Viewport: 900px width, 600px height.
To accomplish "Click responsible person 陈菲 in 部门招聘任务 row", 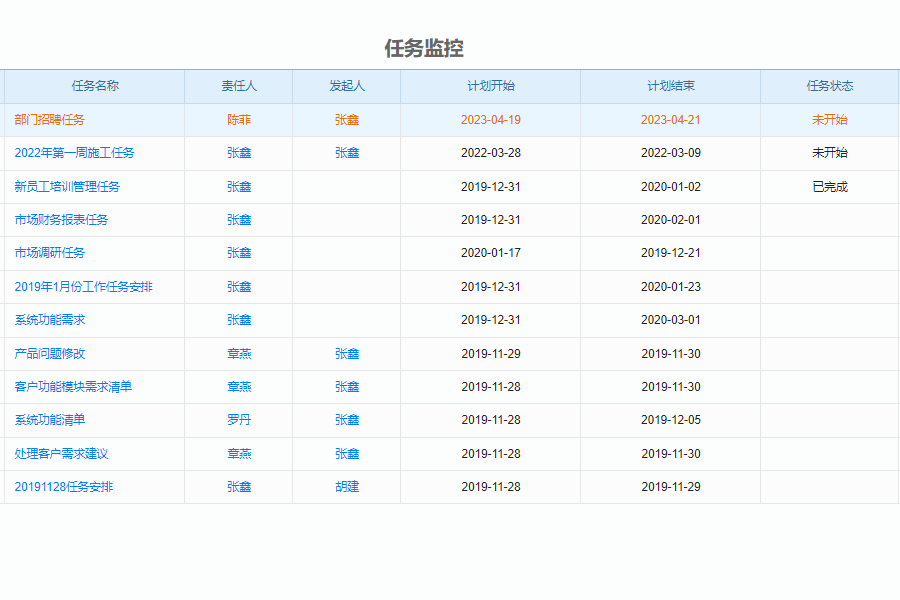I will 239,120.
